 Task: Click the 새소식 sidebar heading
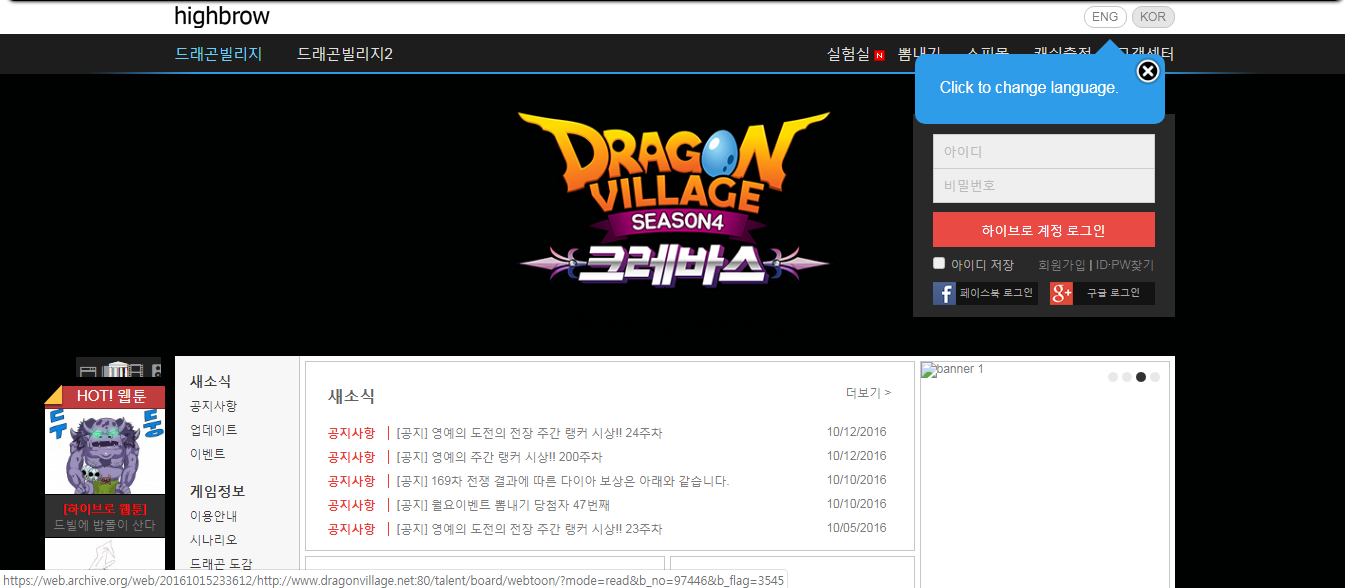coord(210,381)
